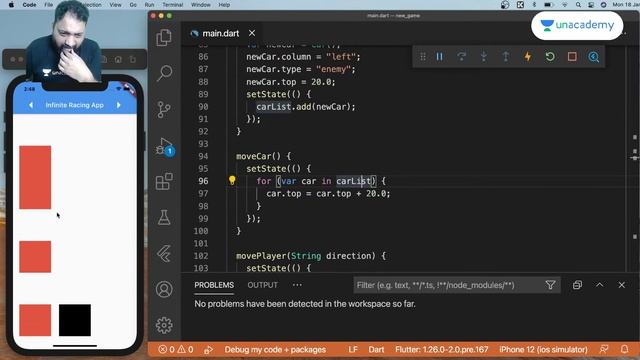This screenshot has width=640, height=360.
Task: Close the bottom panel
Action: pos(622,285)
